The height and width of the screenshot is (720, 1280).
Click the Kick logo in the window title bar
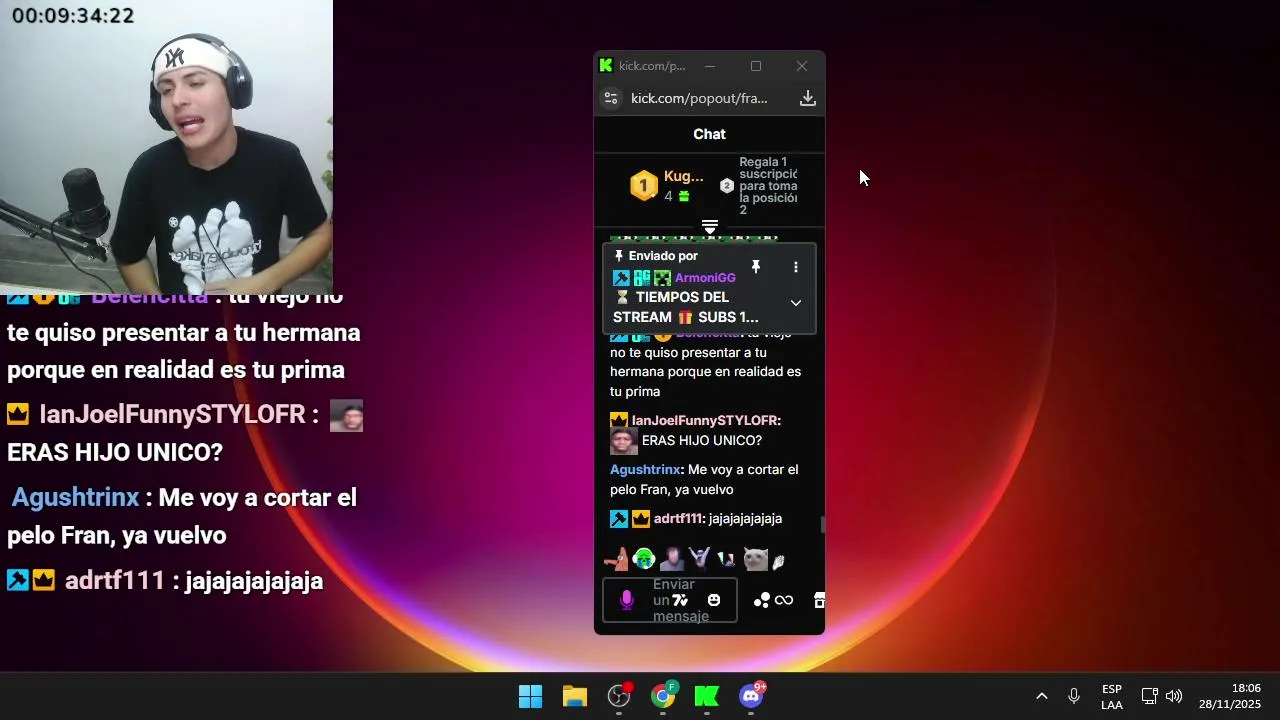click(x=606, y=66)
